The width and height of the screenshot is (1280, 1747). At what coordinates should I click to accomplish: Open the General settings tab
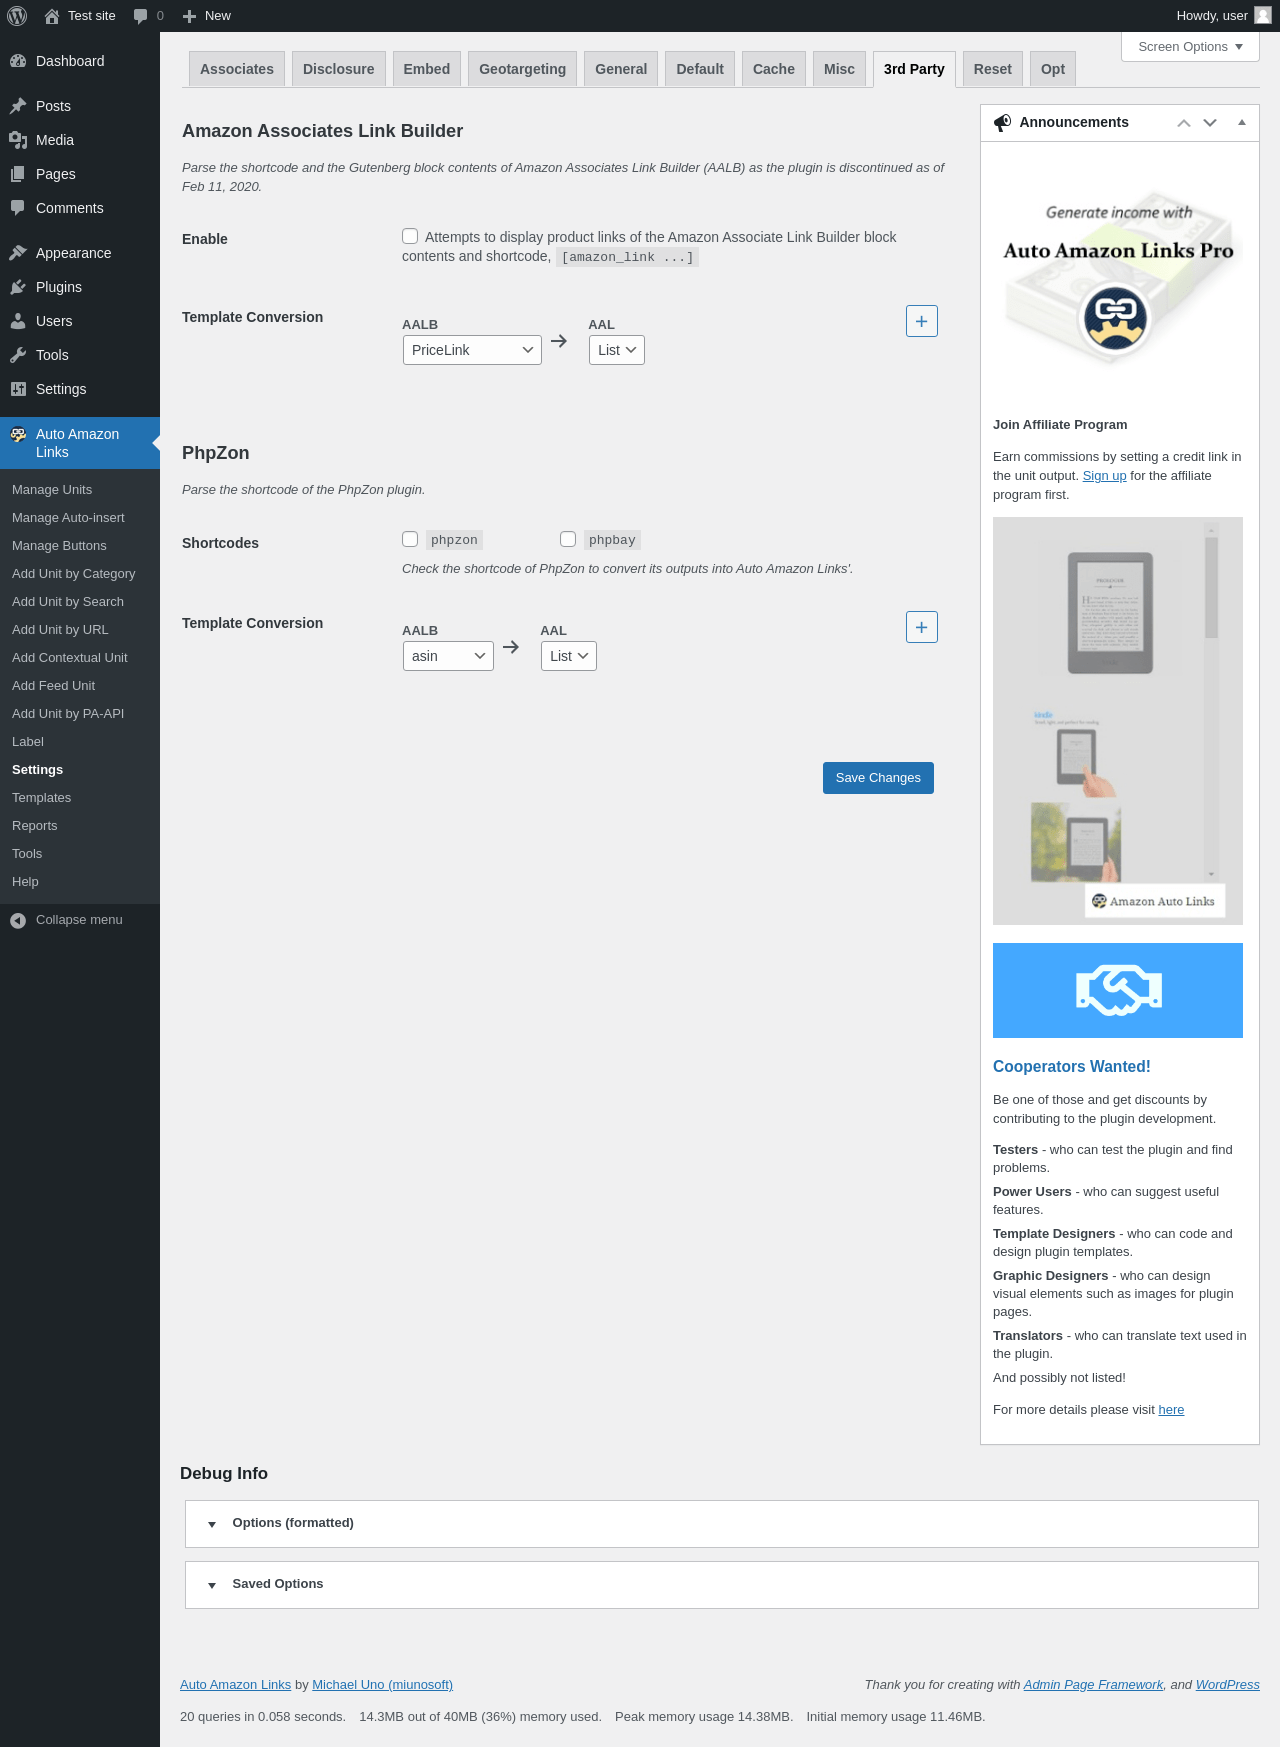point(621,69)
